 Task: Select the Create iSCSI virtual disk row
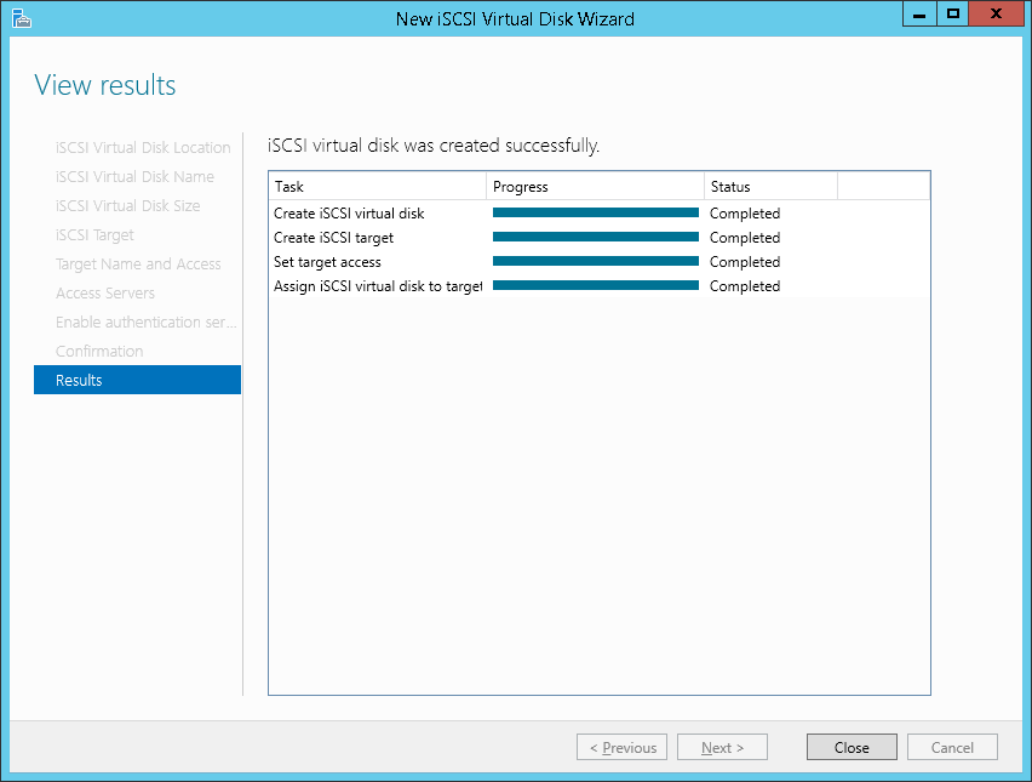coord(349,213)
